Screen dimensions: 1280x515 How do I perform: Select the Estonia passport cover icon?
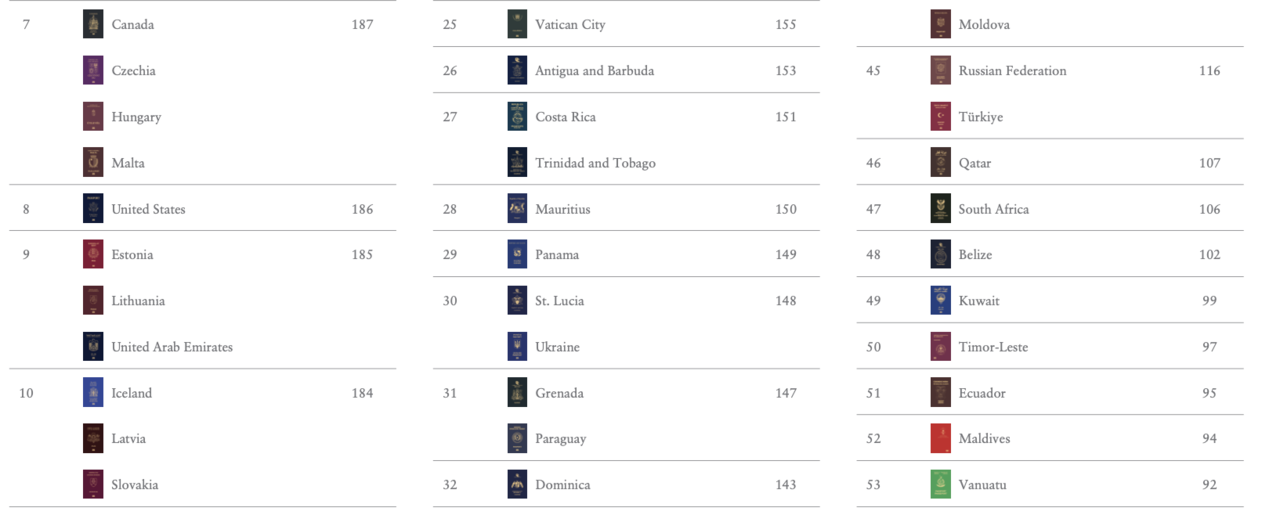(x=93, y=254)
